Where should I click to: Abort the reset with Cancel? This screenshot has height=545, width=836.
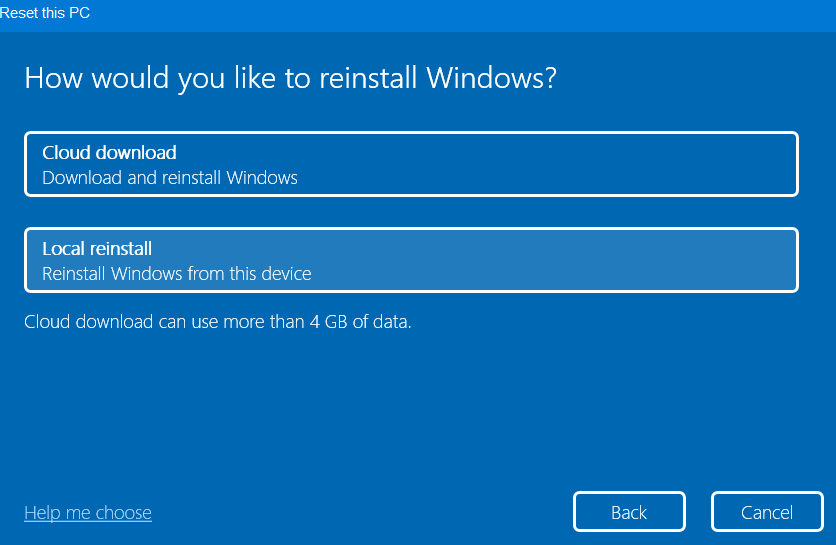(766, 512)
